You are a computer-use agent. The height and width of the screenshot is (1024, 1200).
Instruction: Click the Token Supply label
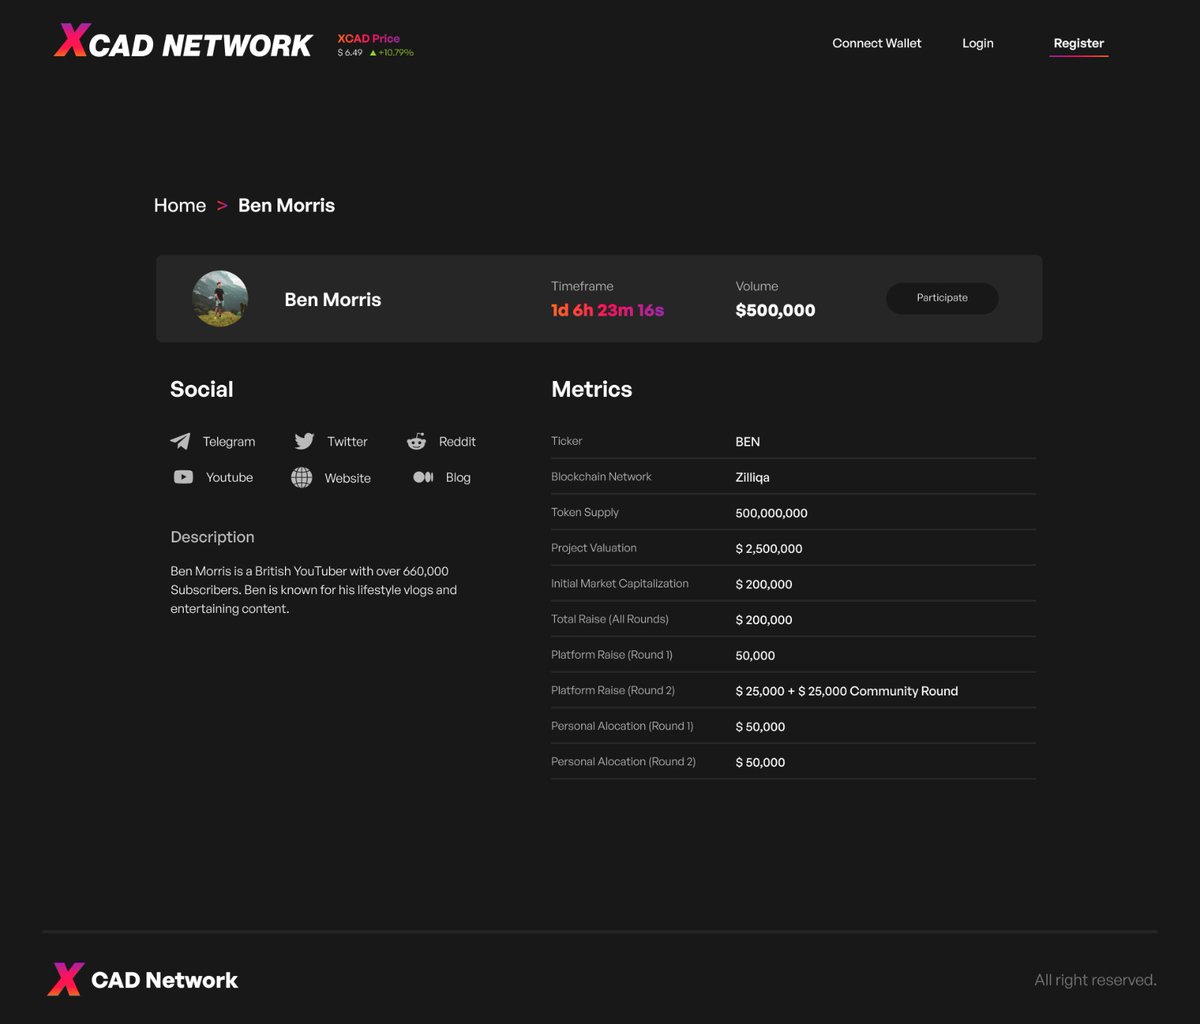(585, 512)
